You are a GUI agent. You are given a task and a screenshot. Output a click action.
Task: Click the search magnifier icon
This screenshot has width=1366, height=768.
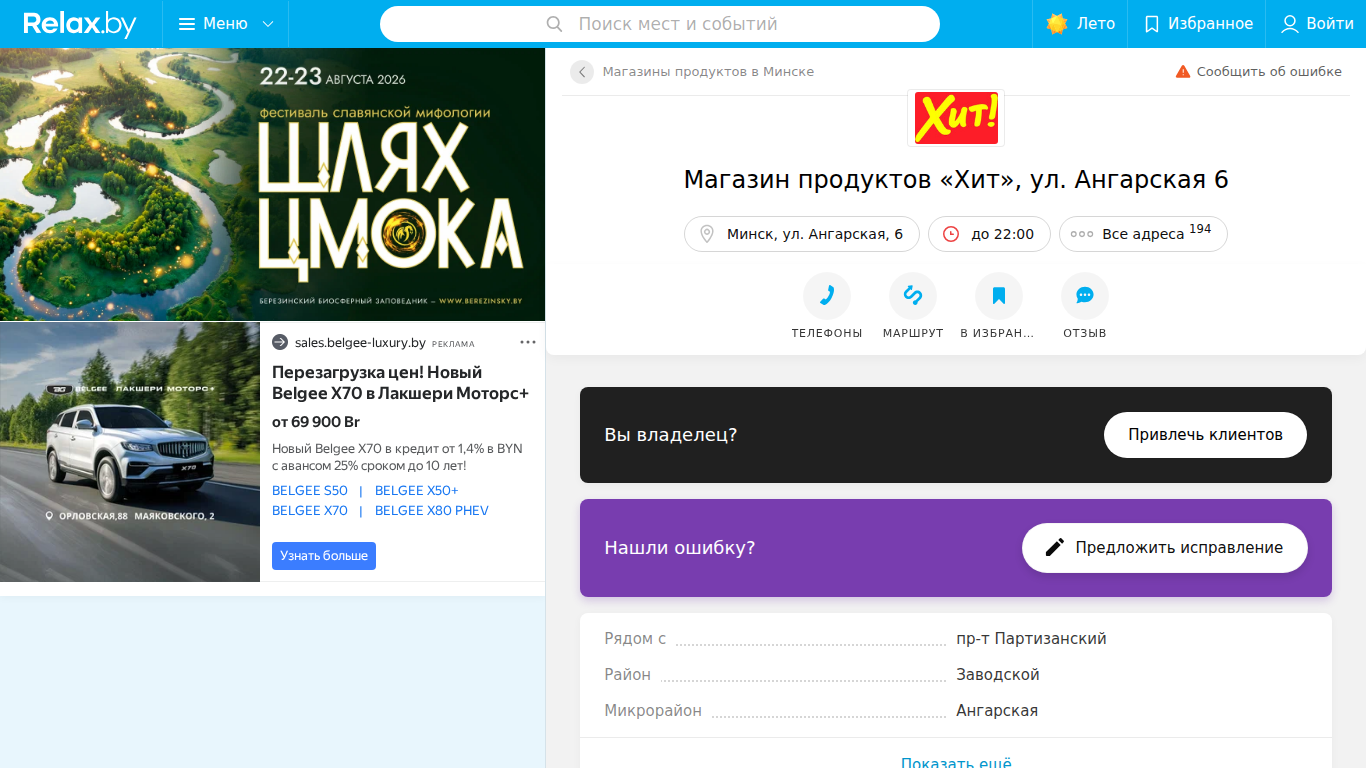555,24
